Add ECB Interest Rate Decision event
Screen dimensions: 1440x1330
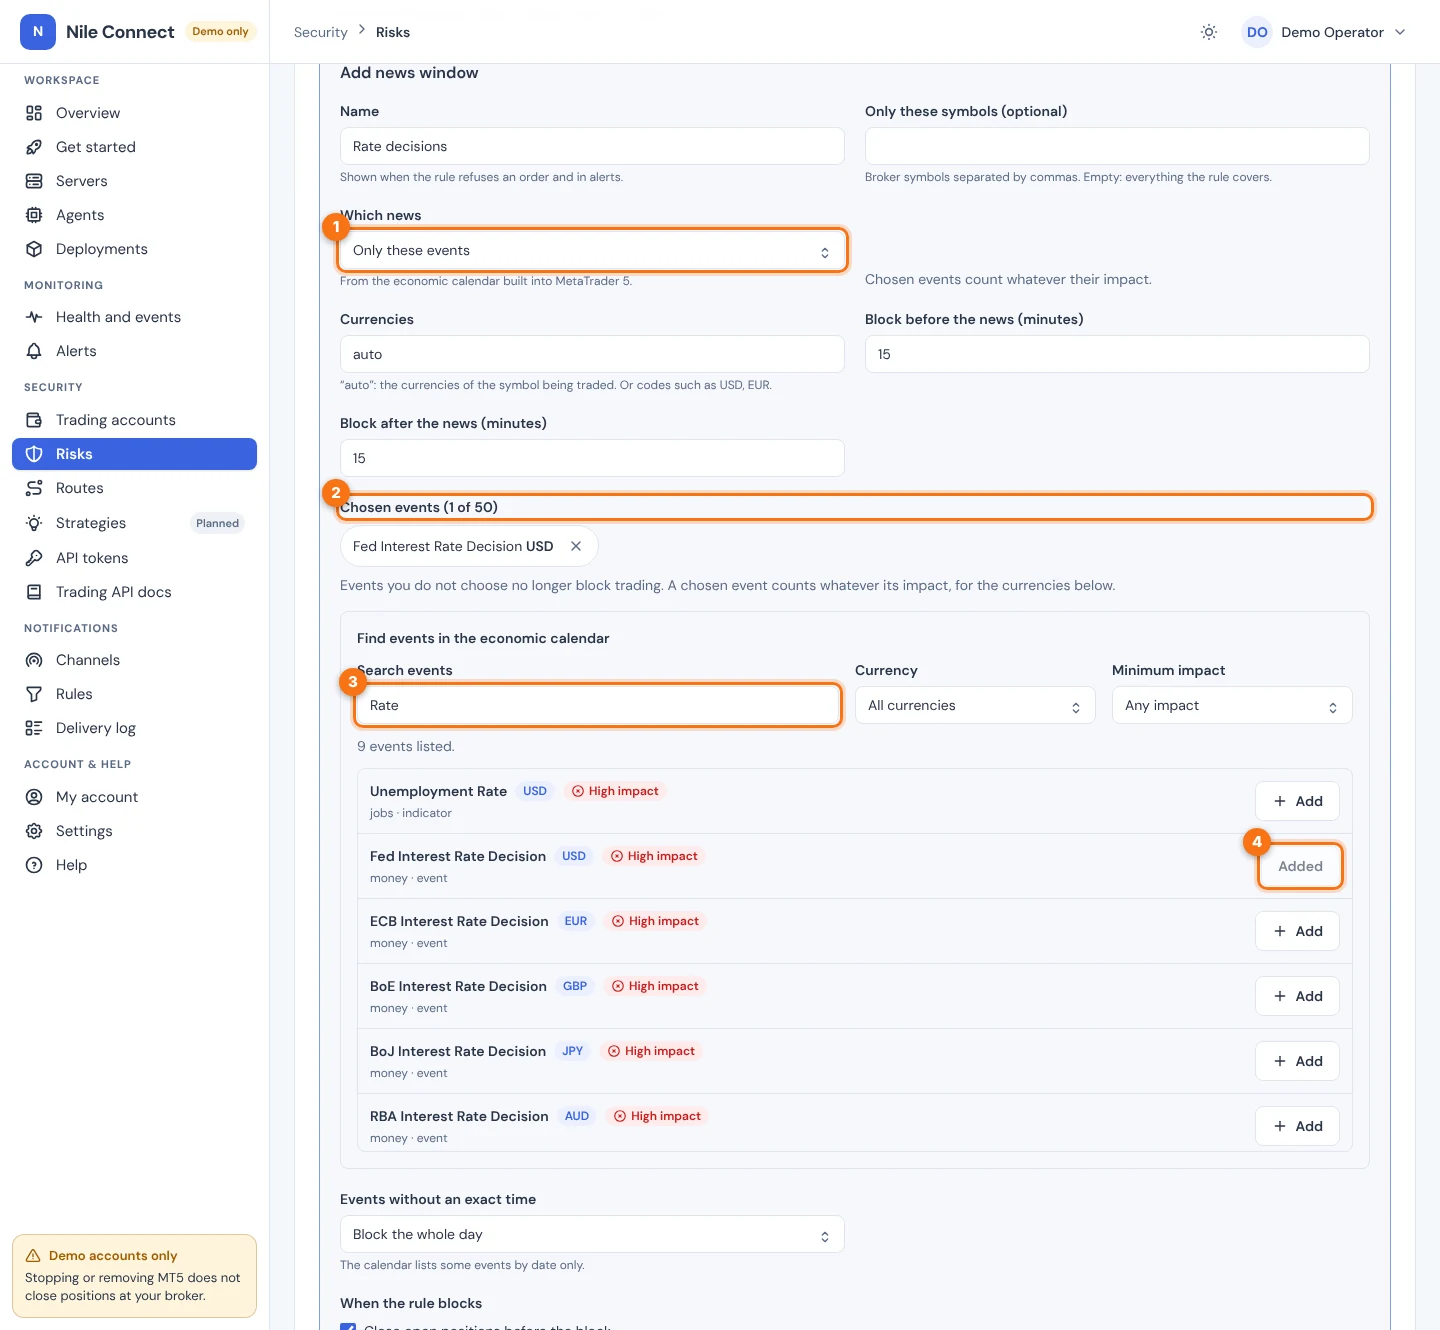[x=1297, y=931]
